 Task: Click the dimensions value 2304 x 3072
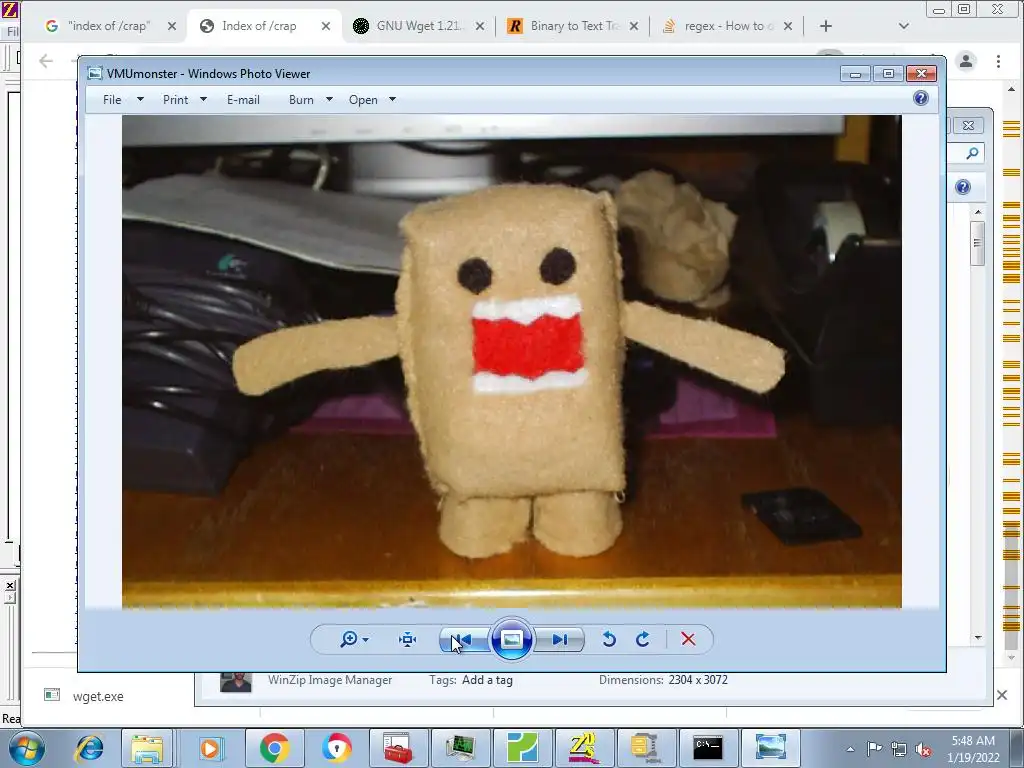(697, 680)
